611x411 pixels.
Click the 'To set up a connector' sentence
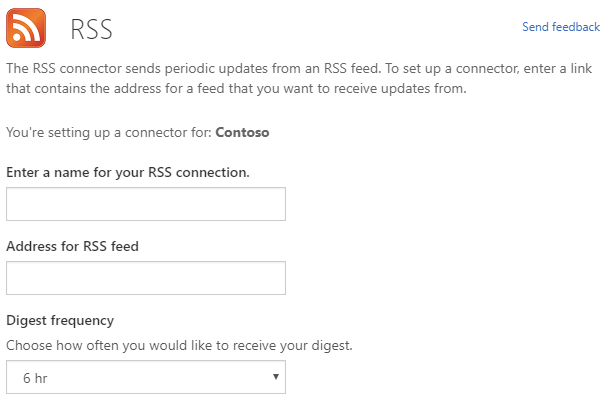(489, 69)
